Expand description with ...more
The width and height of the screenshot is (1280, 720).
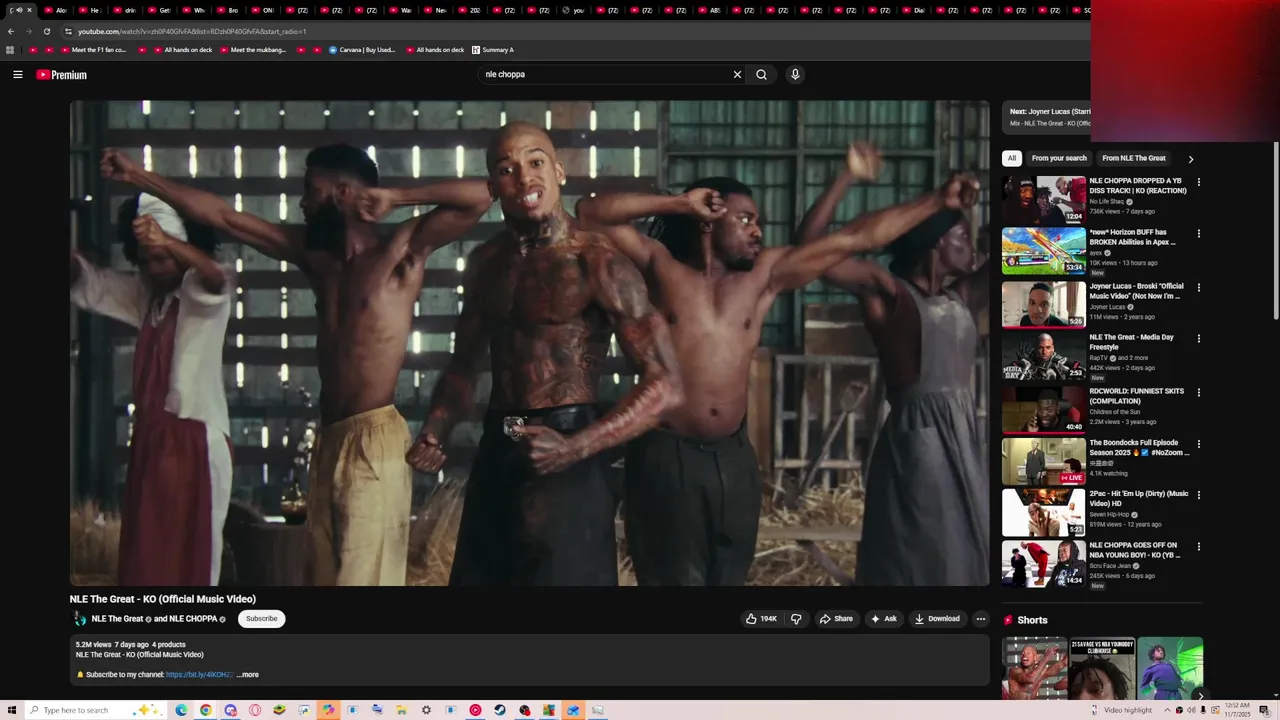pyautogui.click(x=248, y=675)
